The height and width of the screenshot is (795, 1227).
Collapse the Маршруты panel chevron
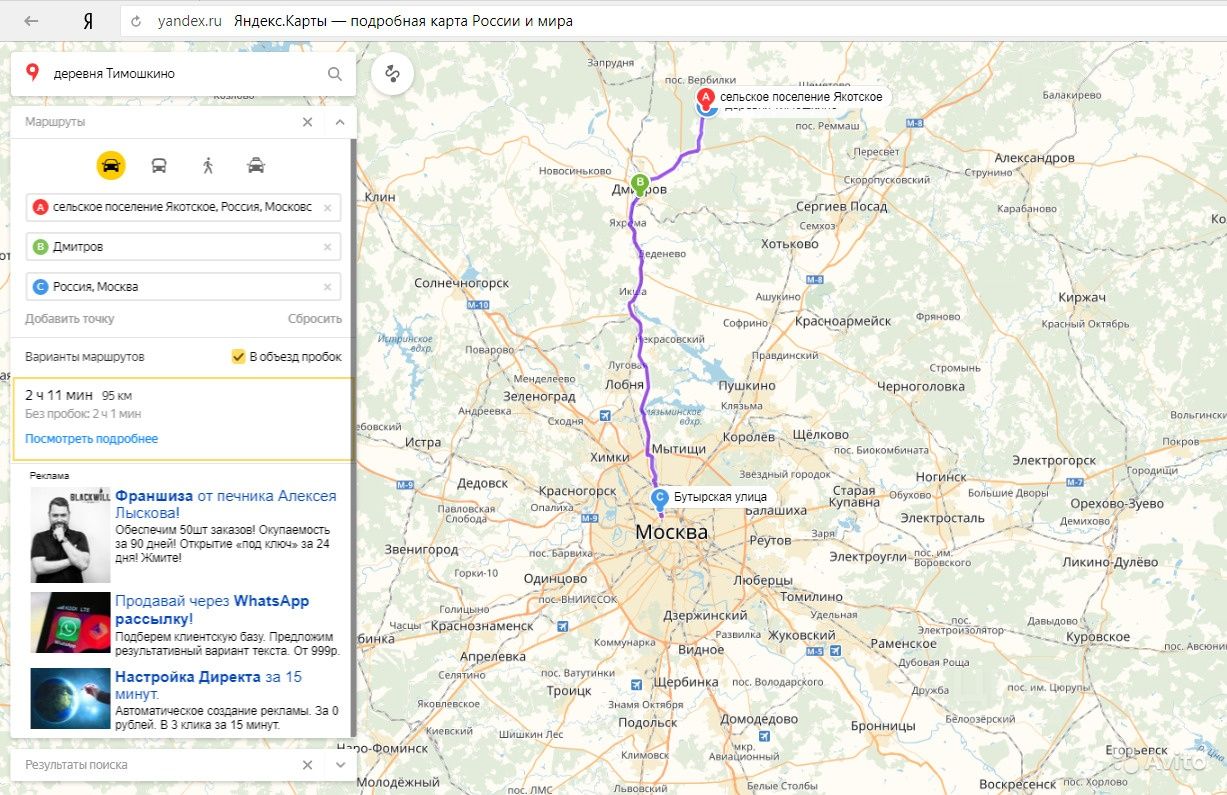[339, 122]
